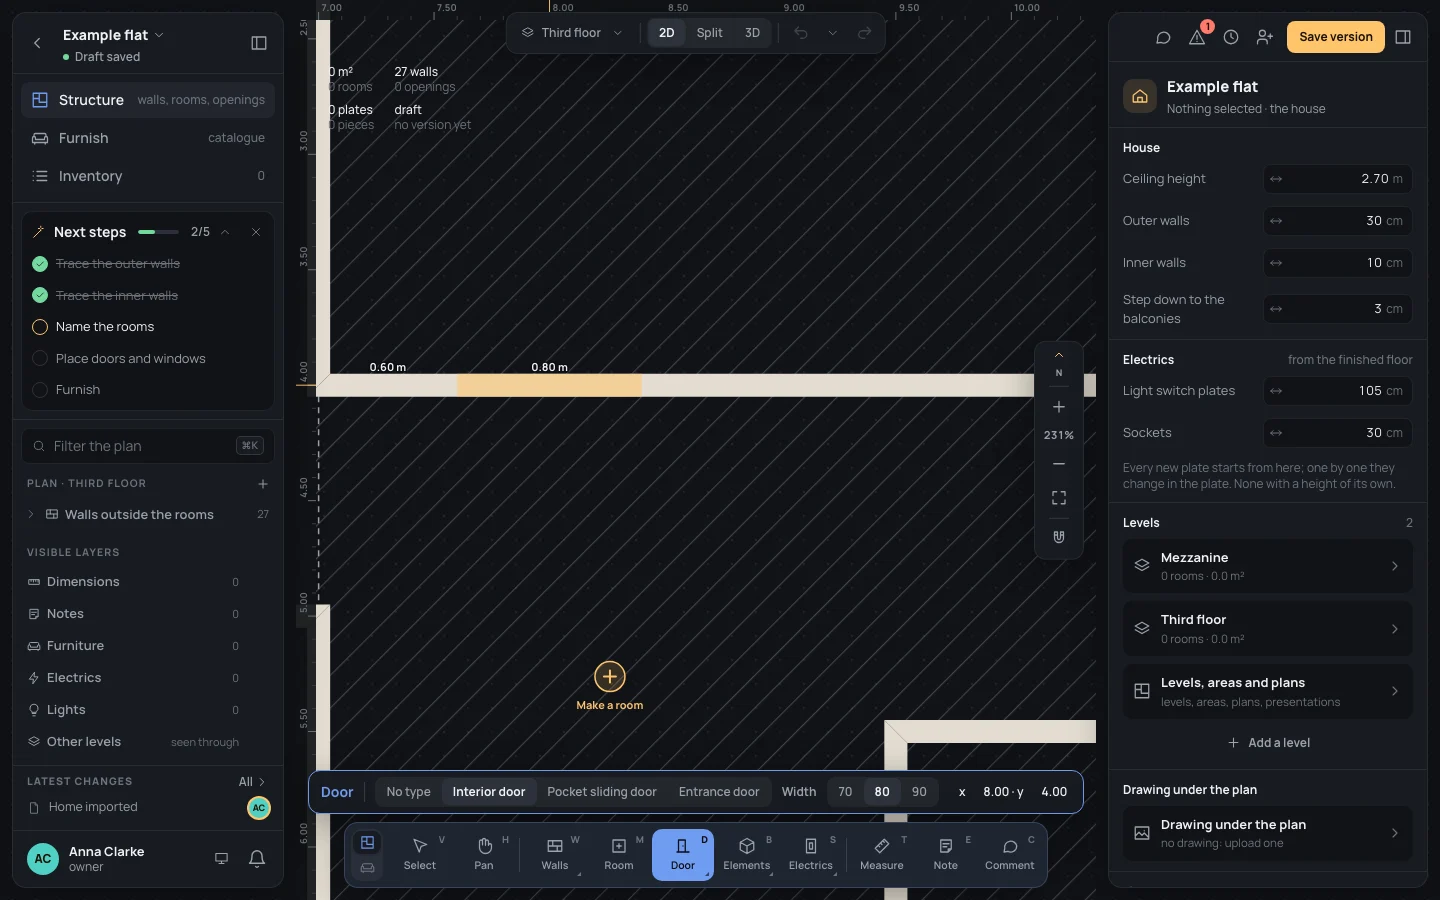Edit the Ceiling height value field
The image size is (1440, 900).
coord(1338,179)
